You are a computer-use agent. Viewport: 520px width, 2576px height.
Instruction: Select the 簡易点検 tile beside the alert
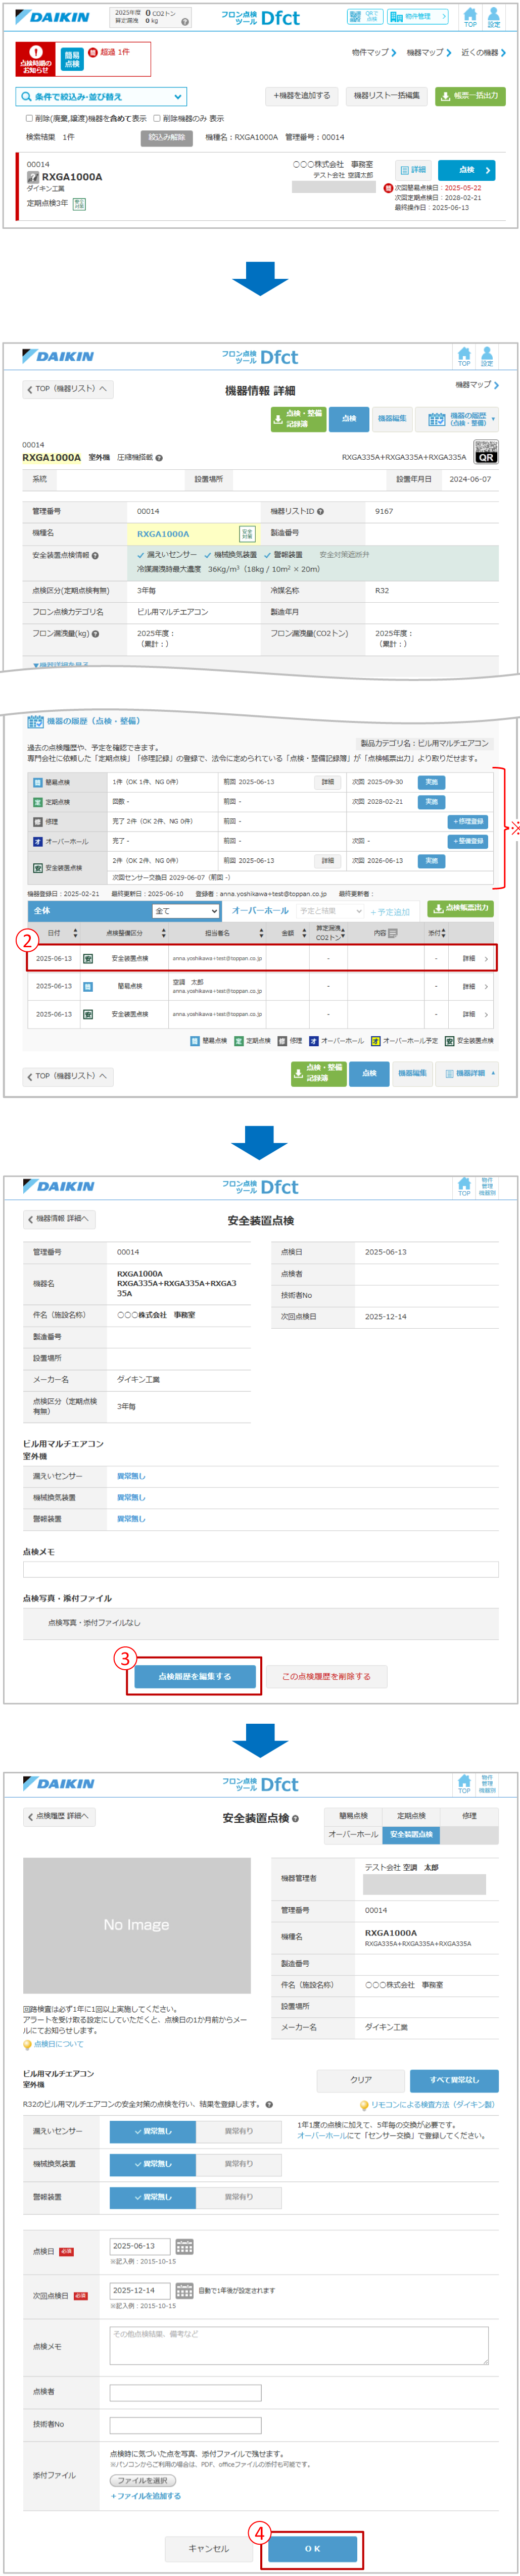(x=72, y=59)
